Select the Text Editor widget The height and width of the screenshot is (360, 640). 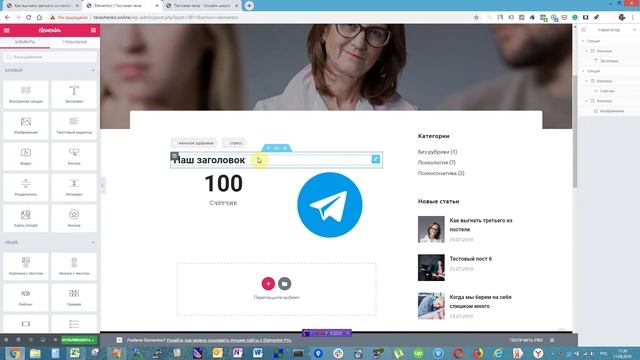[x=74, y=125]
